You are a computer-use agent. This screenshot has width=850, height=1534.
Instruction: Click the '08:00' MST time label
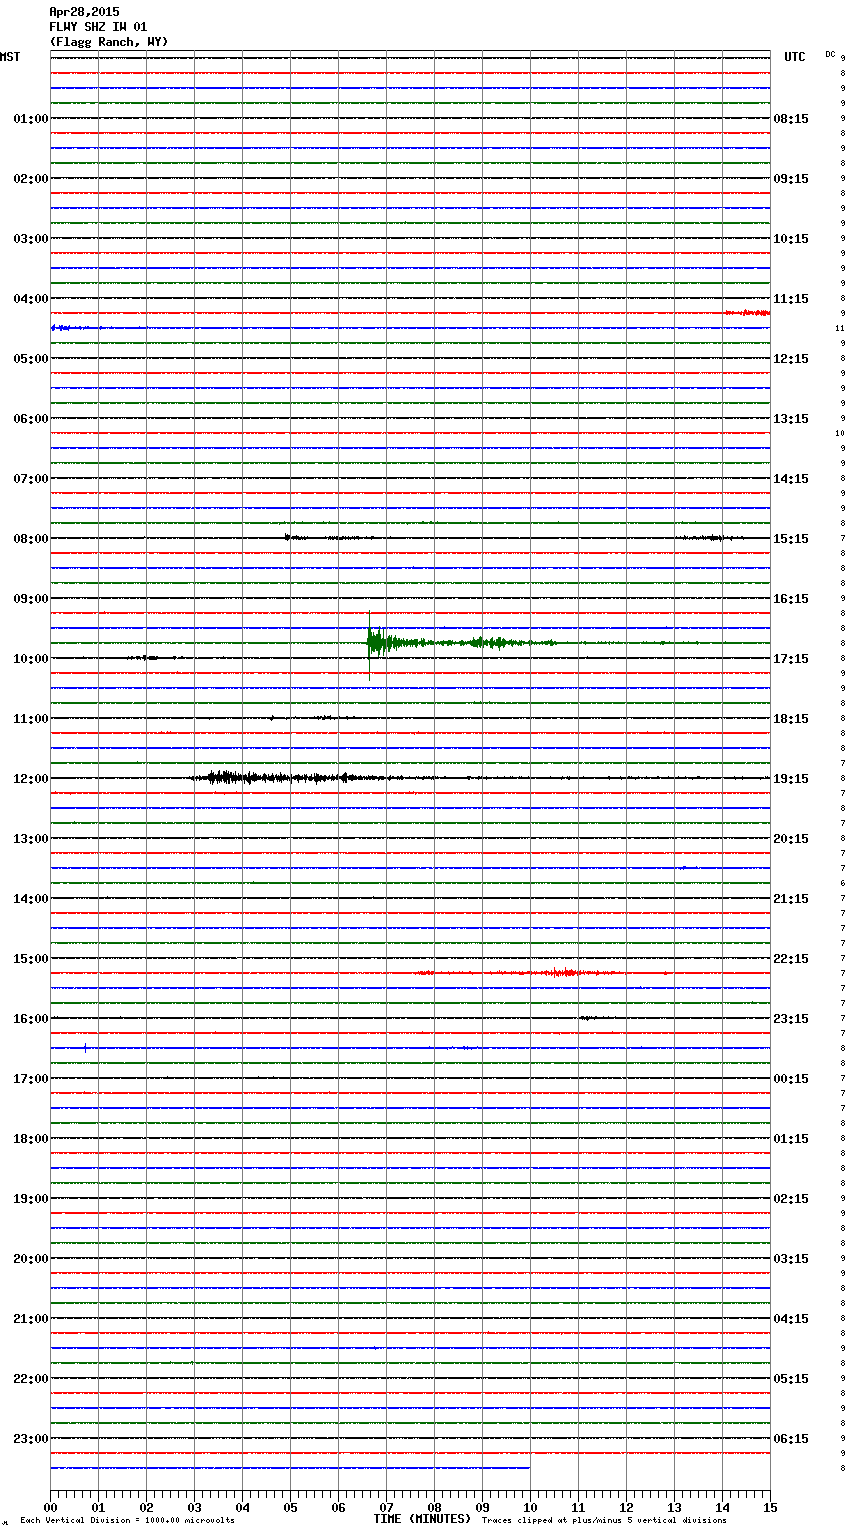point(31,539)
